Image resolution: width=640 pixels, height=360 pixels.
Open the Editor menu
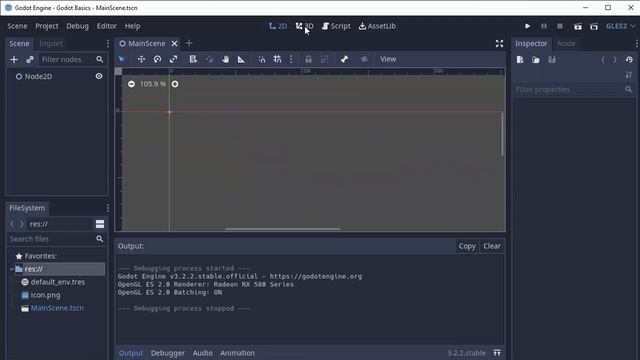pos(107,26)
